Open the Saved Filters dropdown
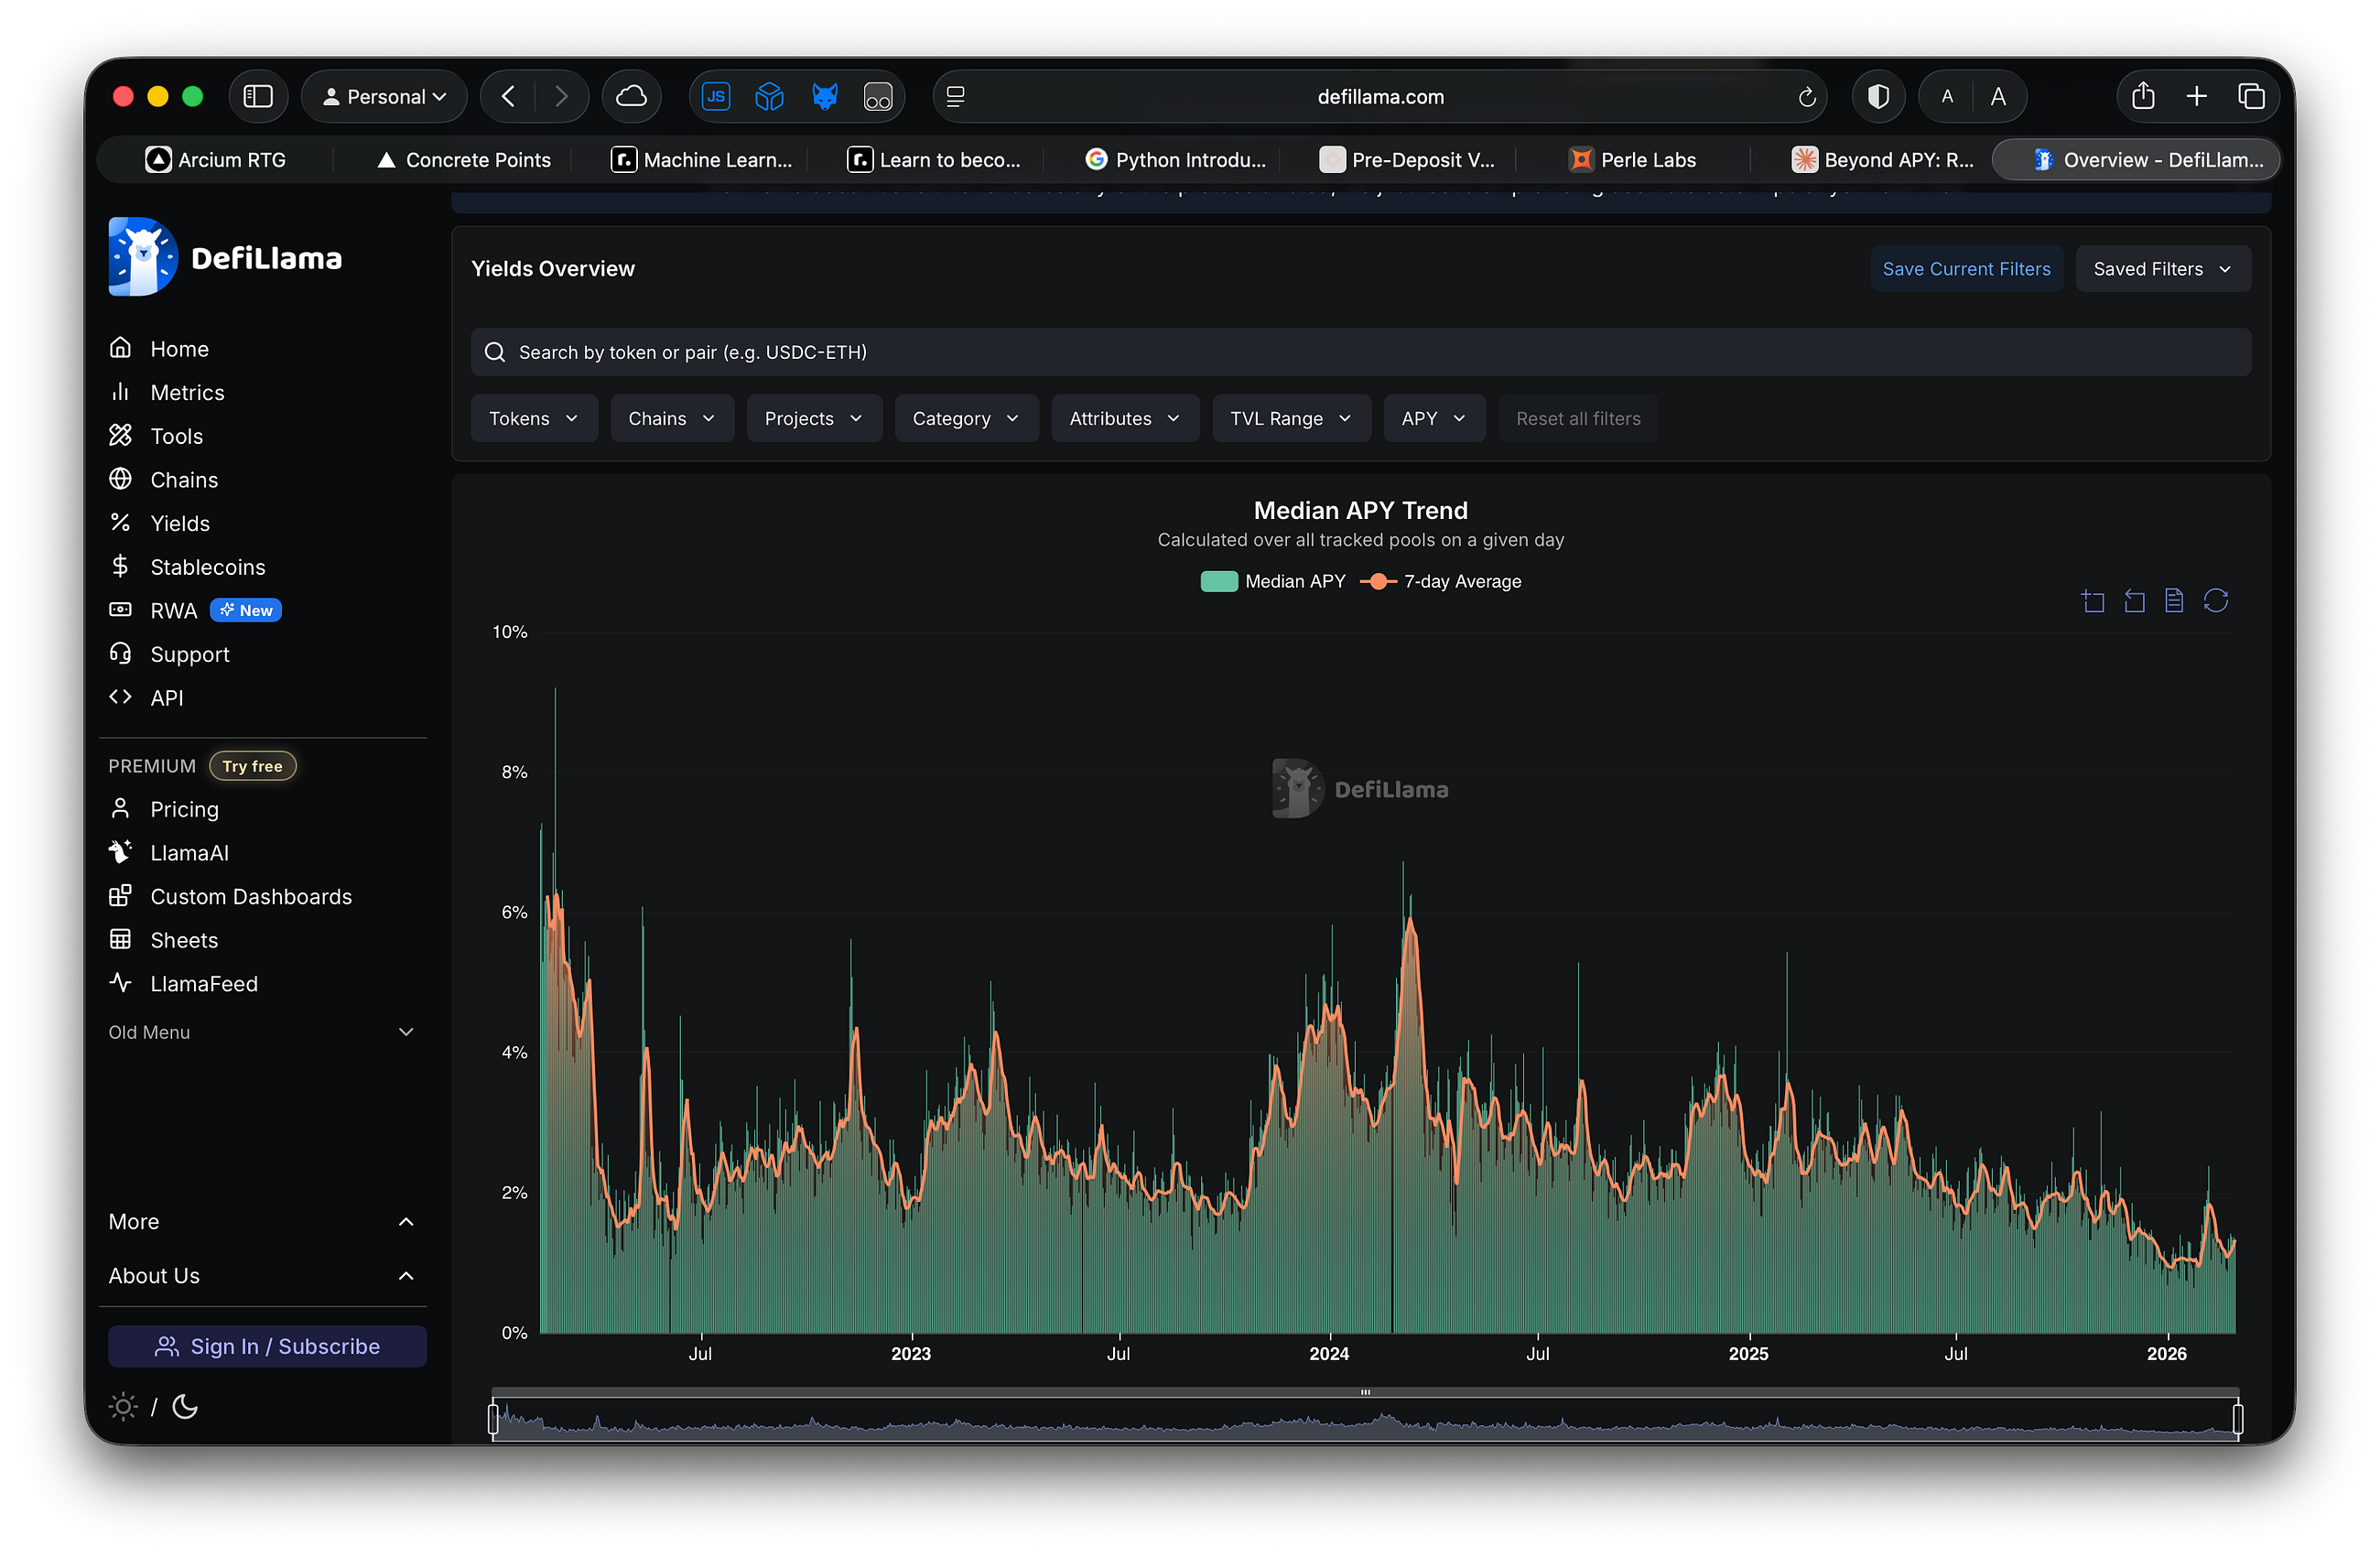Viewport: 2380px width, 1557px height. [x=2163, y=269]
